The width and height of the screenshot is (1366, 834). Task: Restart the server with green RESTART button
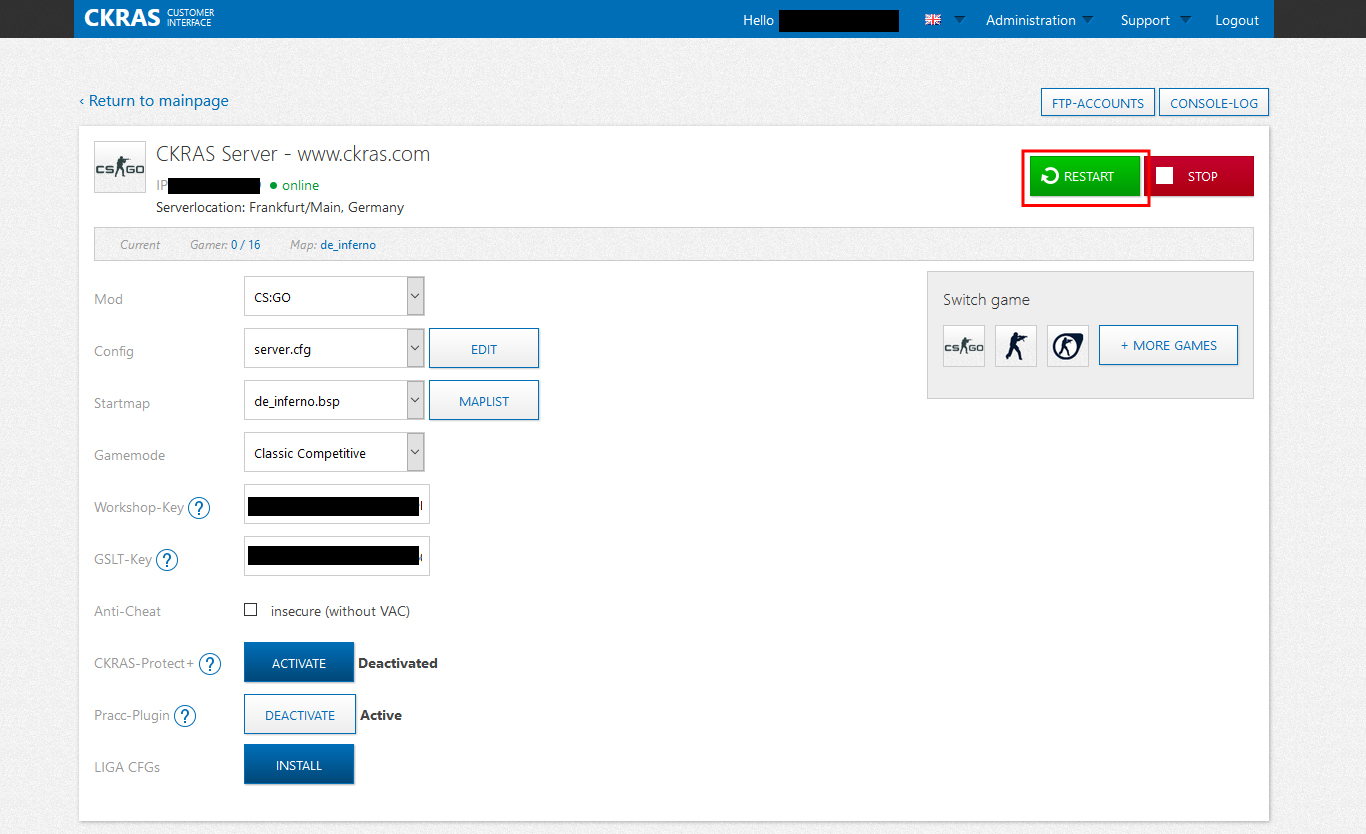click(x=1085, y=177)
